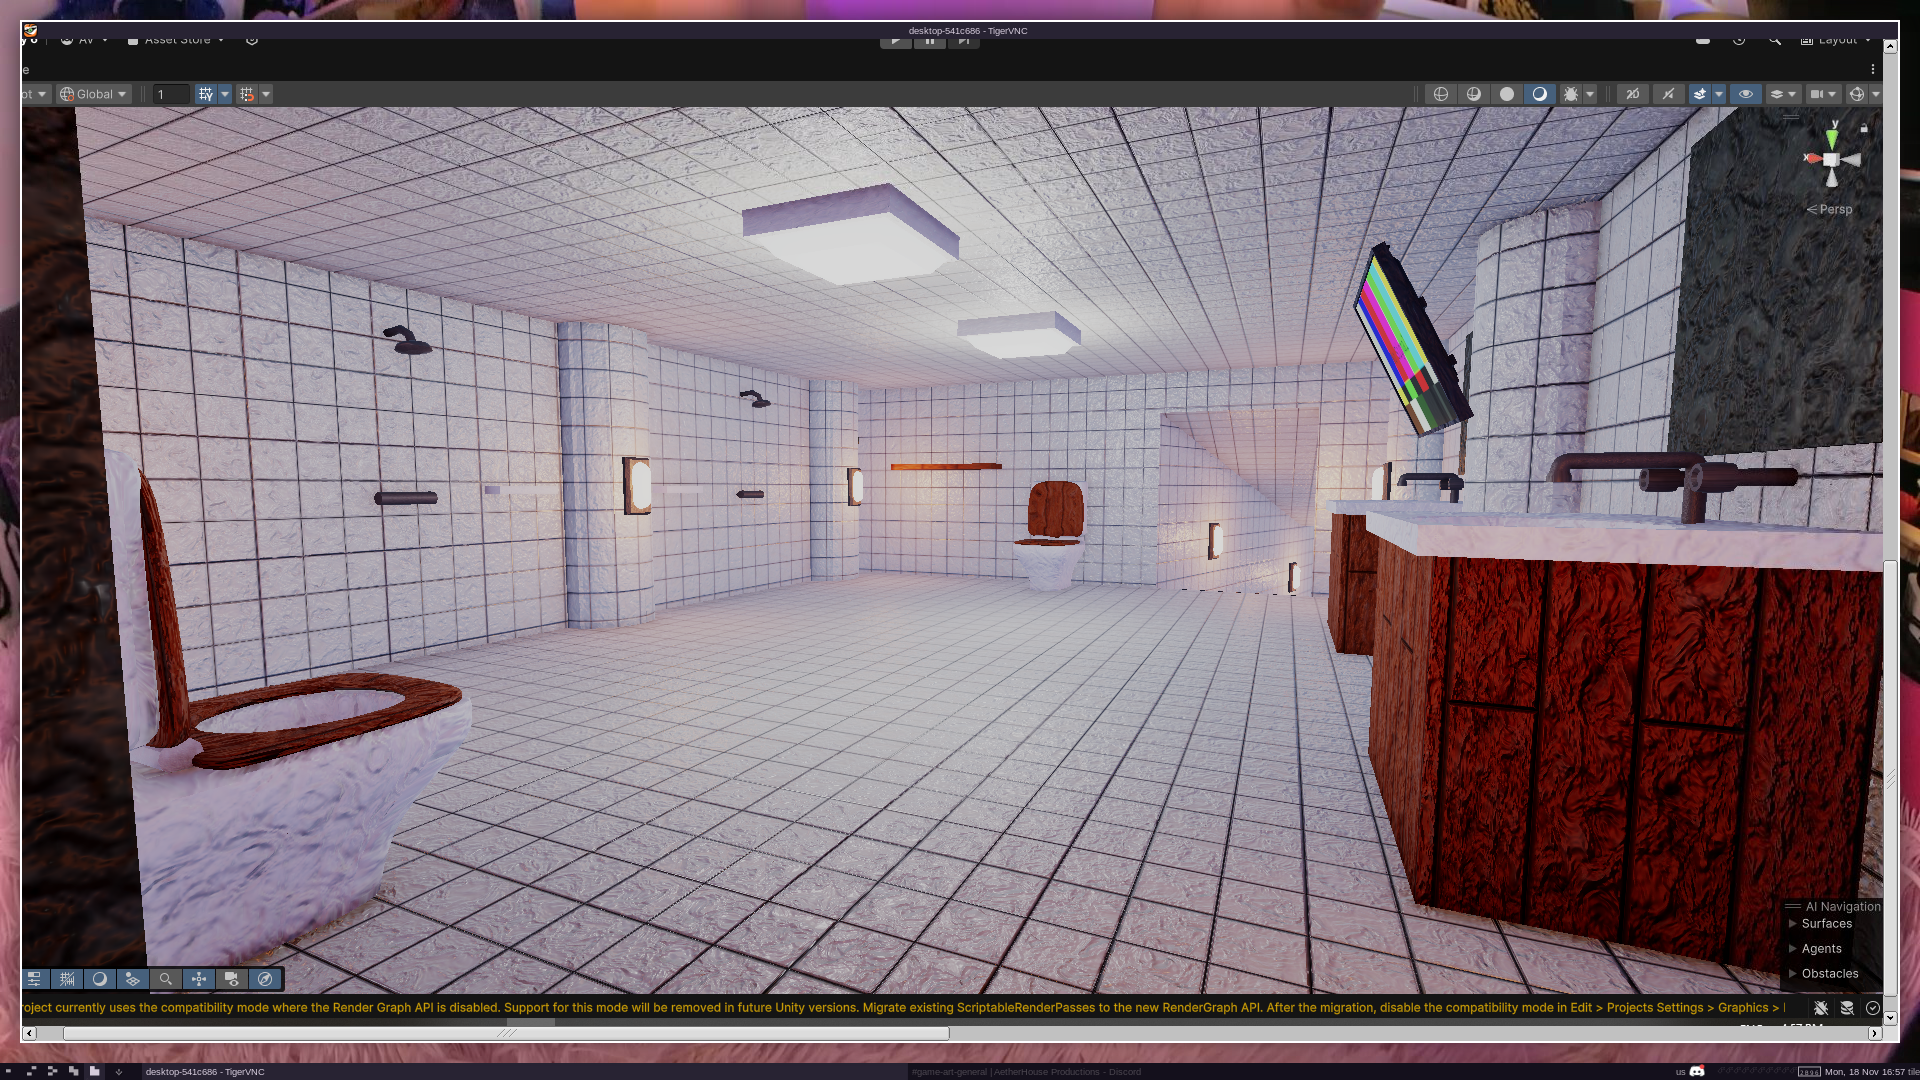Open the scene camera settings dropdown
The image size is (1920, 1080).
click(1823, 94)
